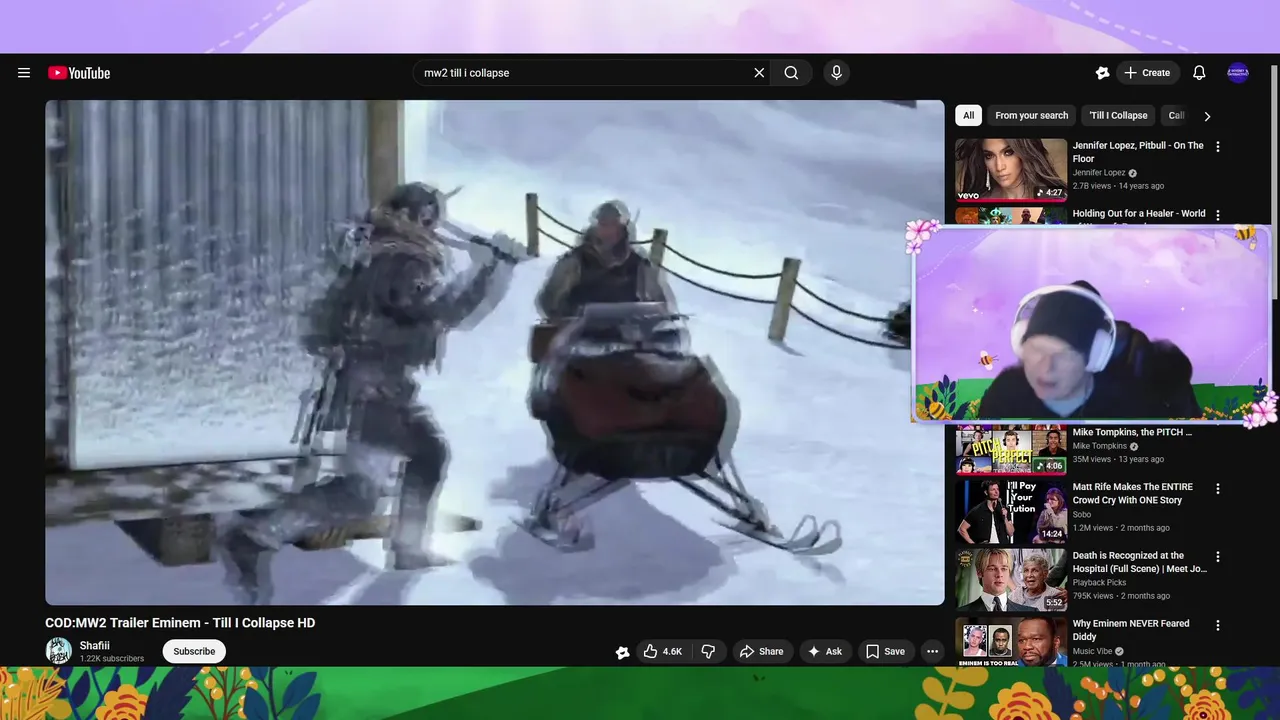Select the 'From your search' chip
The height and width of the screenshot is (720, 1280).
coord(1031,115)
